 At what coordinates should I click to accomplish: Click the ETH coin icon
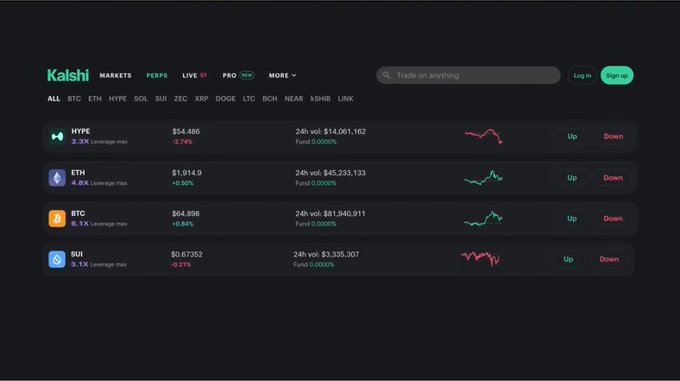tap(57, 178)
